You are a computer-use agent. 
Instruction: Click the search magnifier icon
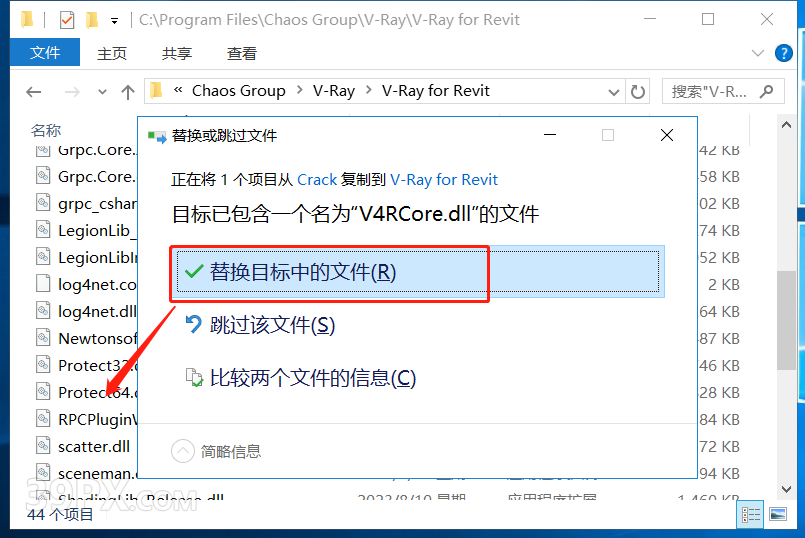(x=767, y=91)
